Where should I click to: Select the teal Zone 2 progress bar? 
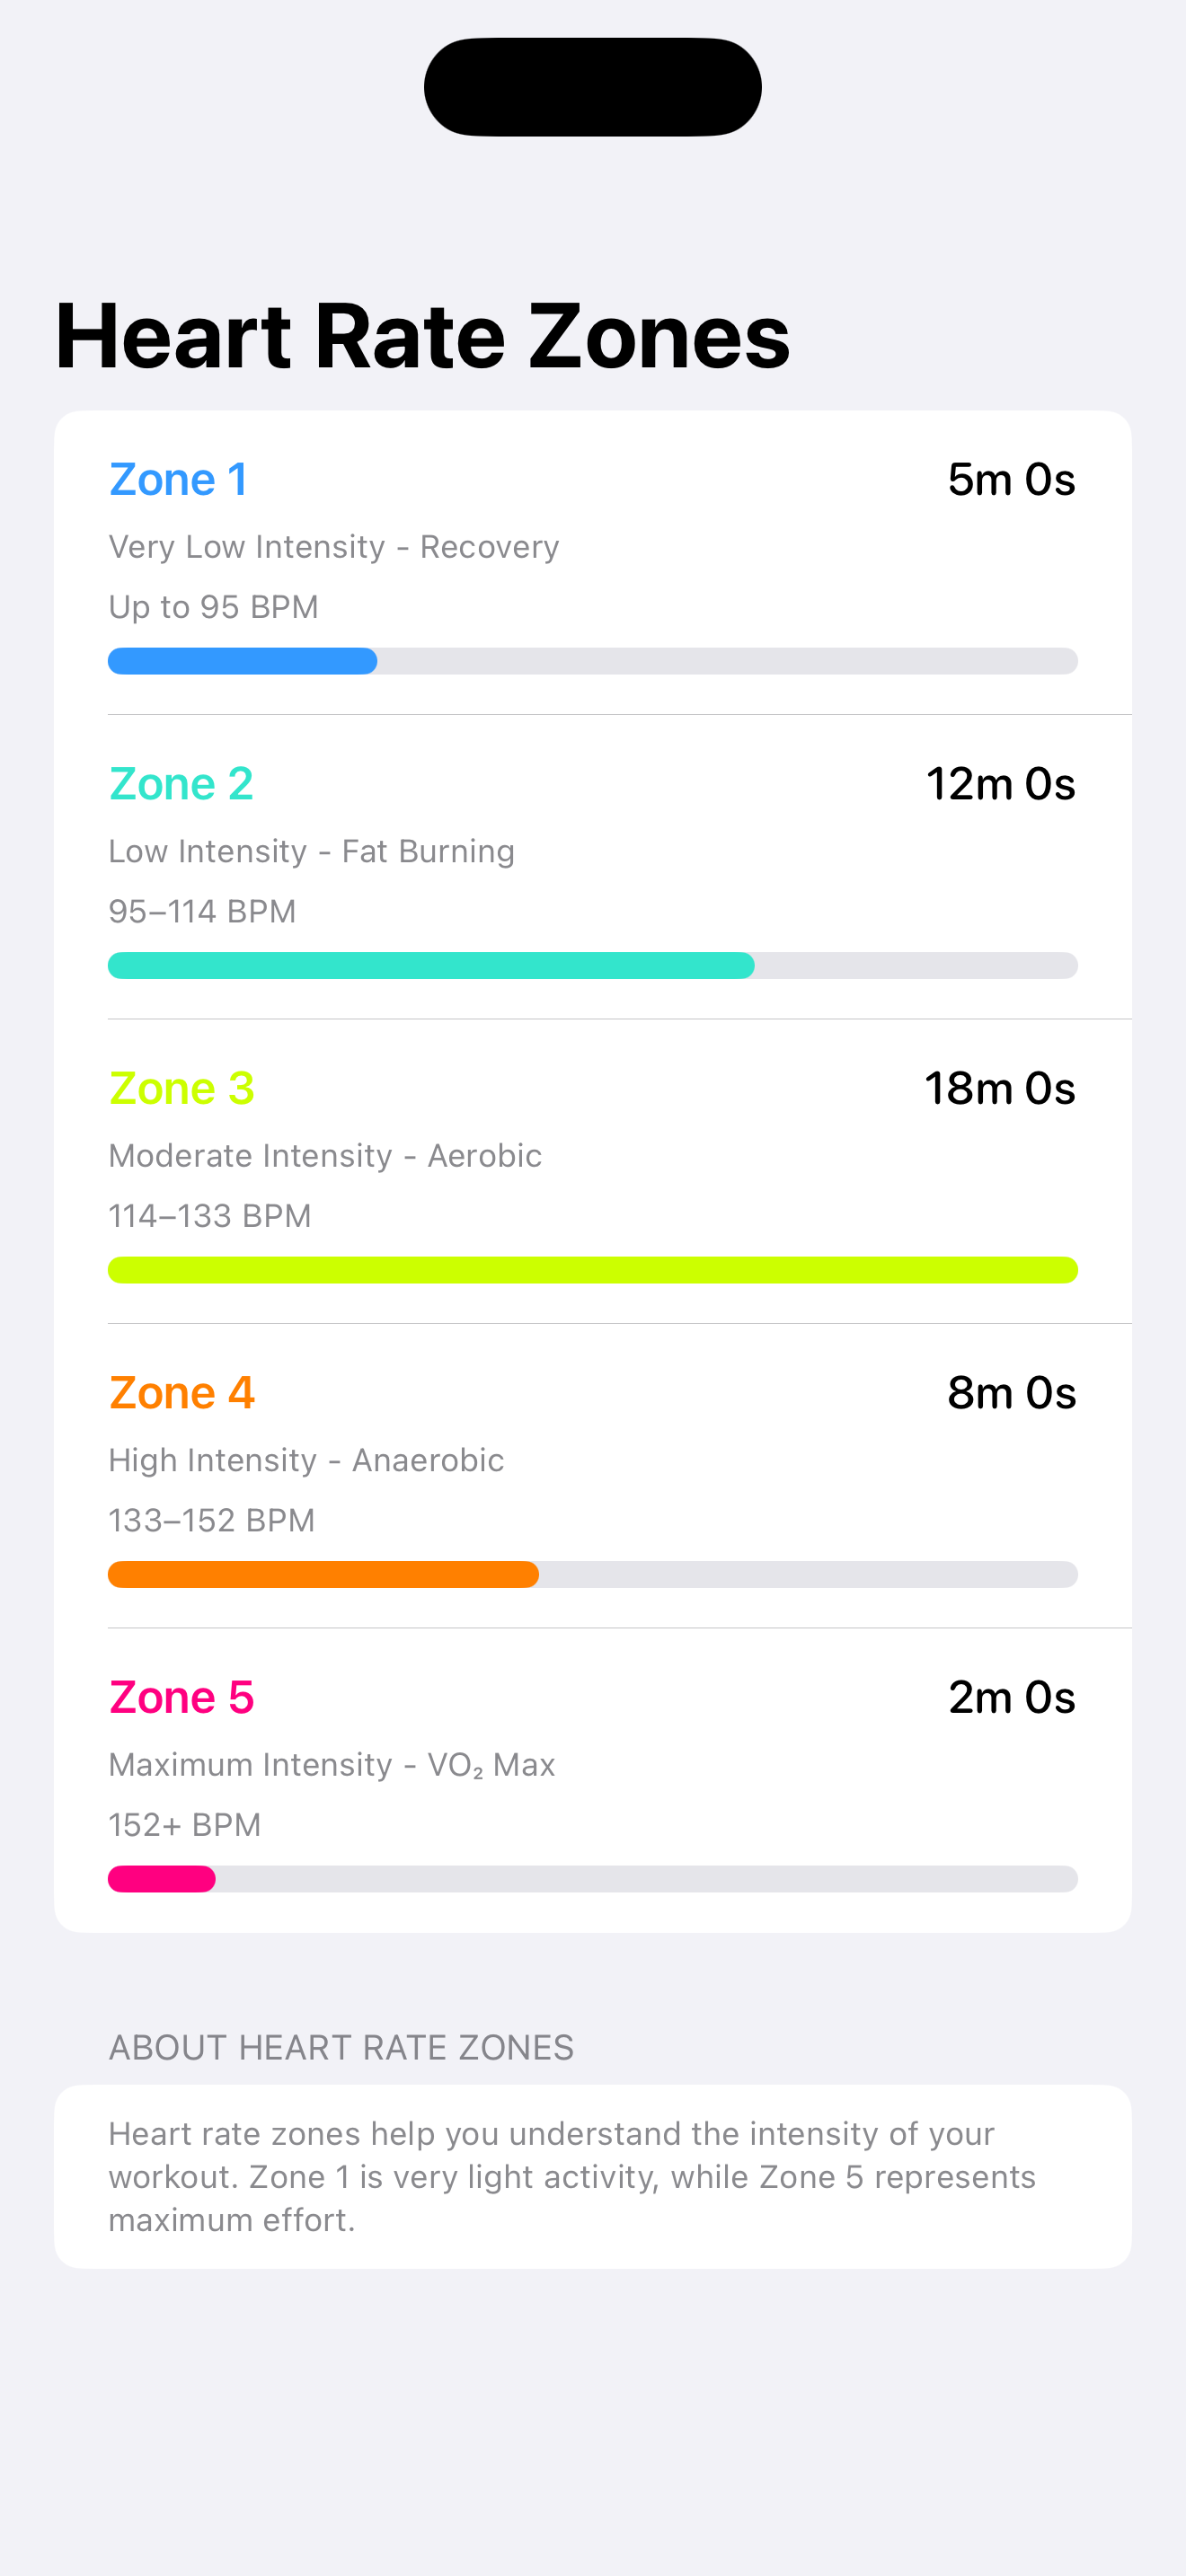pos(593,965)
